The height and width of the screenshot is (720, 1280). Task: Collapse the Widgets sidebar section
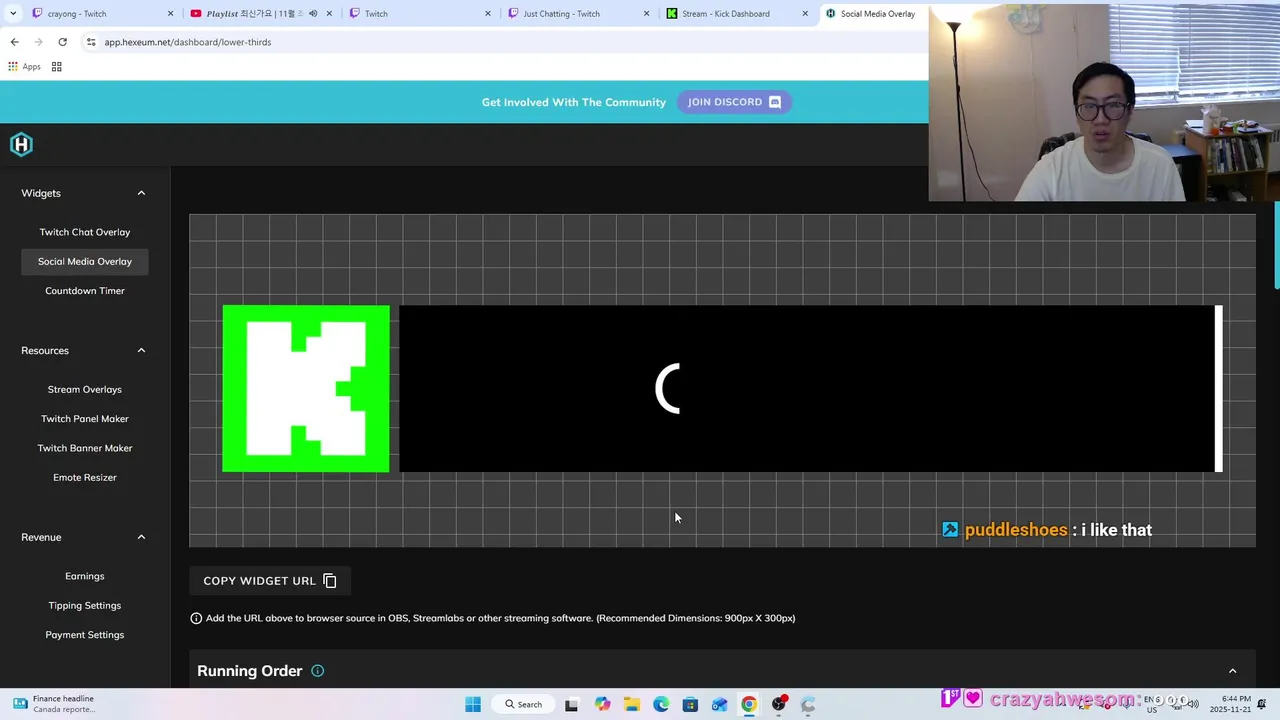pyautogui.click(x=141, y=193)
